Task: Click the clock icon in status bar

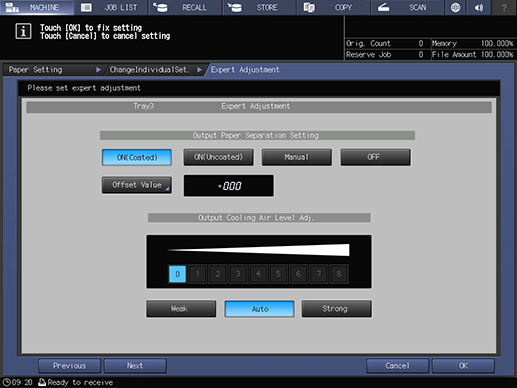Action: [x=6, y=382]
